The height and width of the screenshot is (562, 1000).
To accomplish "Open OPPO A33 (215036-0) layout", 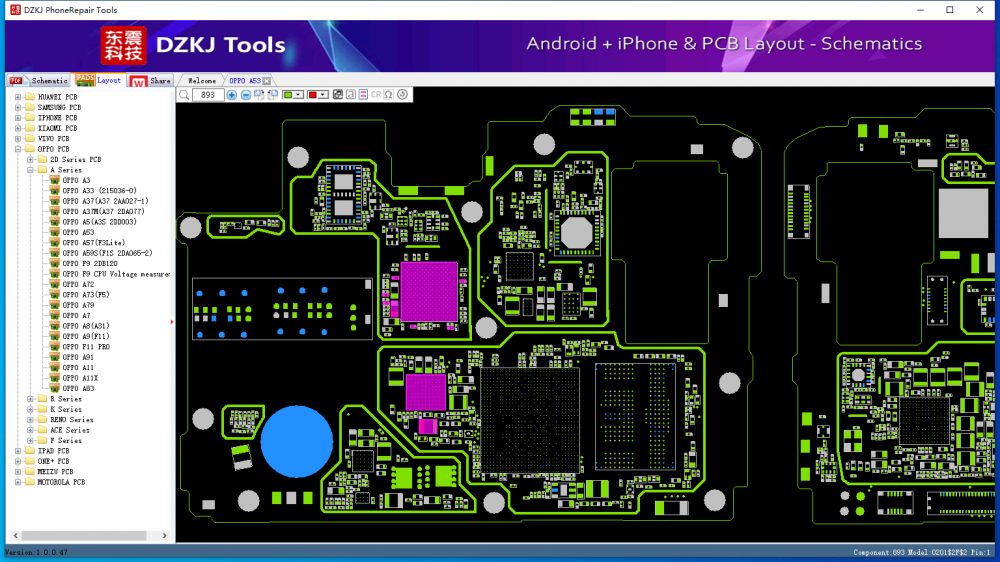I will (x=99, y=191).
